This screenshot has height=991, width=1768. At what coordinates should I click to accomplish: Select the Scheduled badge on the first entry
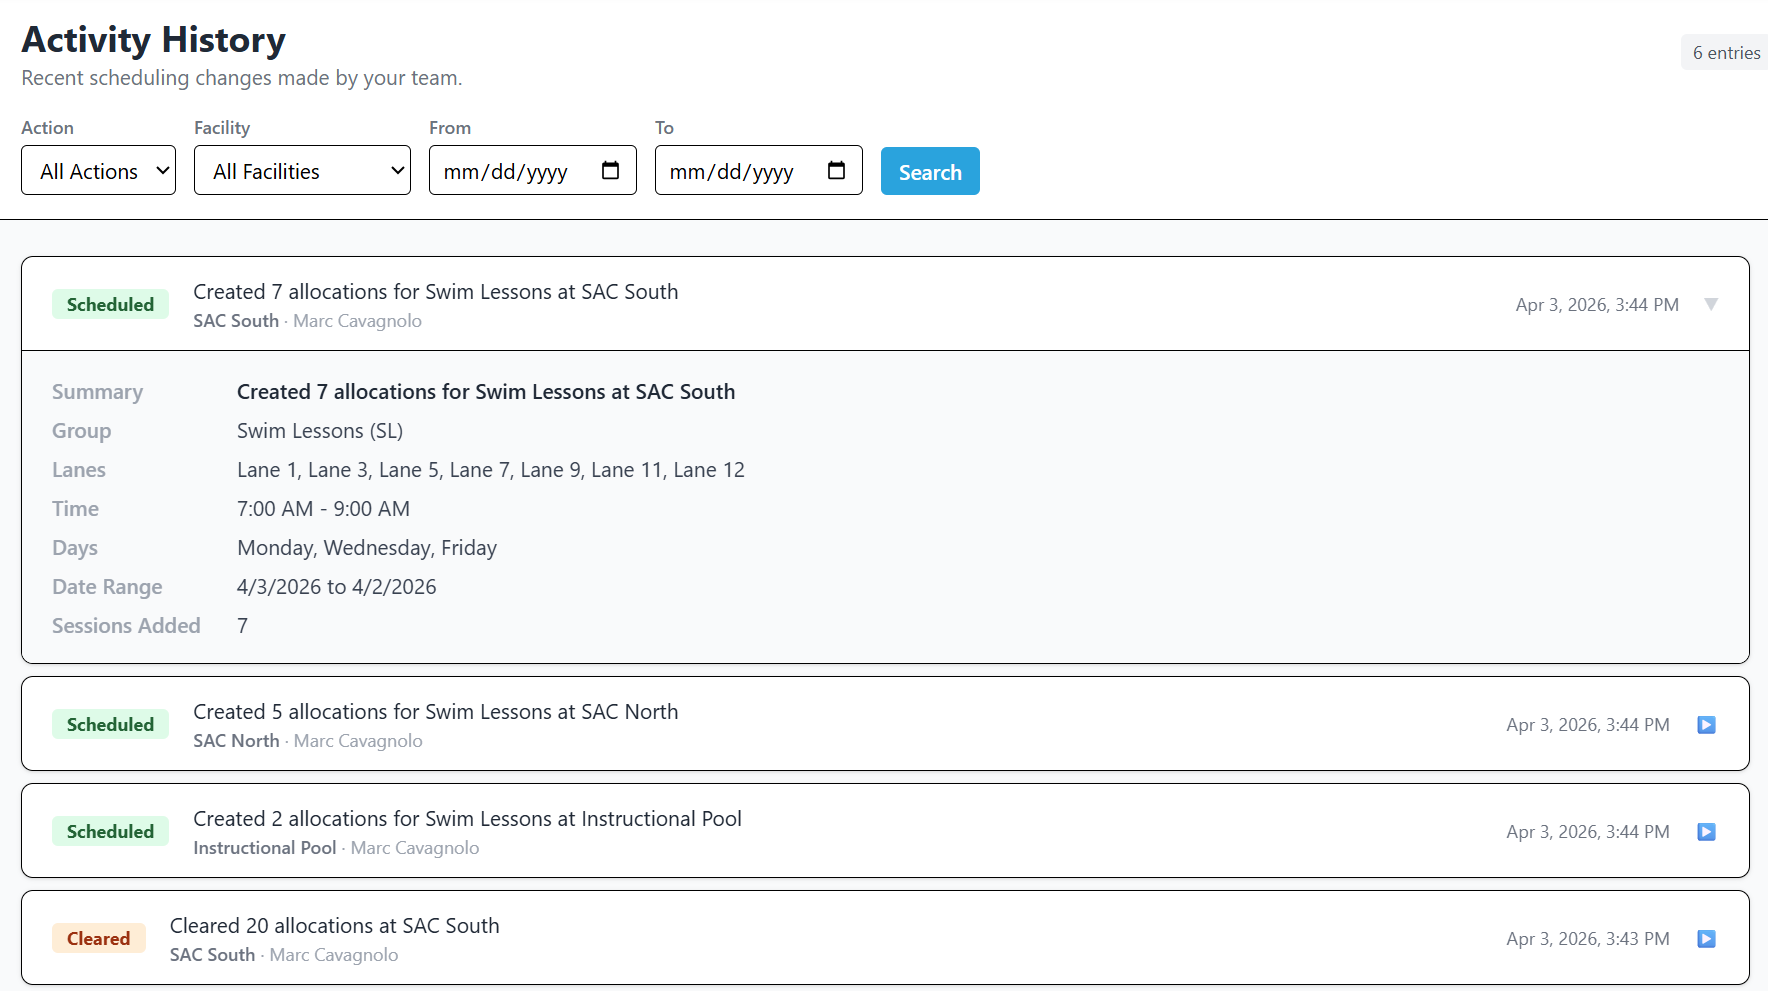coord(110,304)
